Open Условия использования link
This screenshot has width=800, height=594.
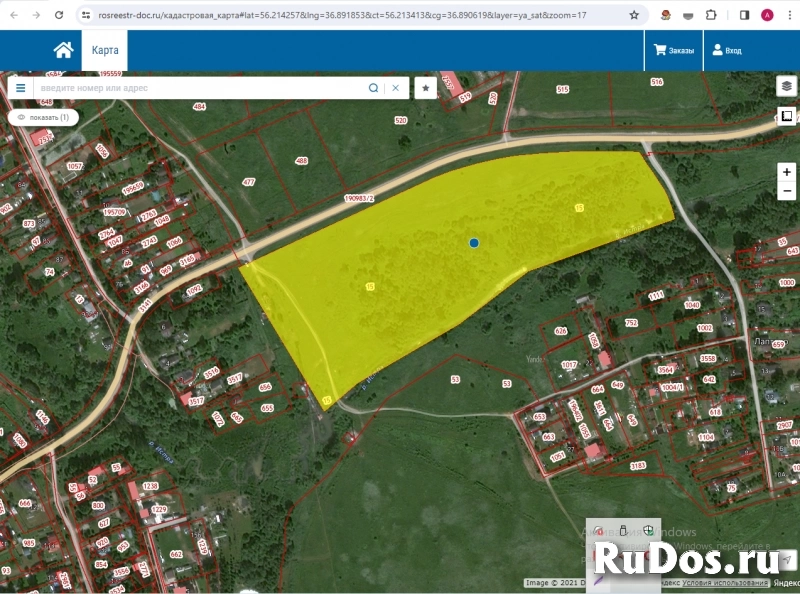(726, 583)
